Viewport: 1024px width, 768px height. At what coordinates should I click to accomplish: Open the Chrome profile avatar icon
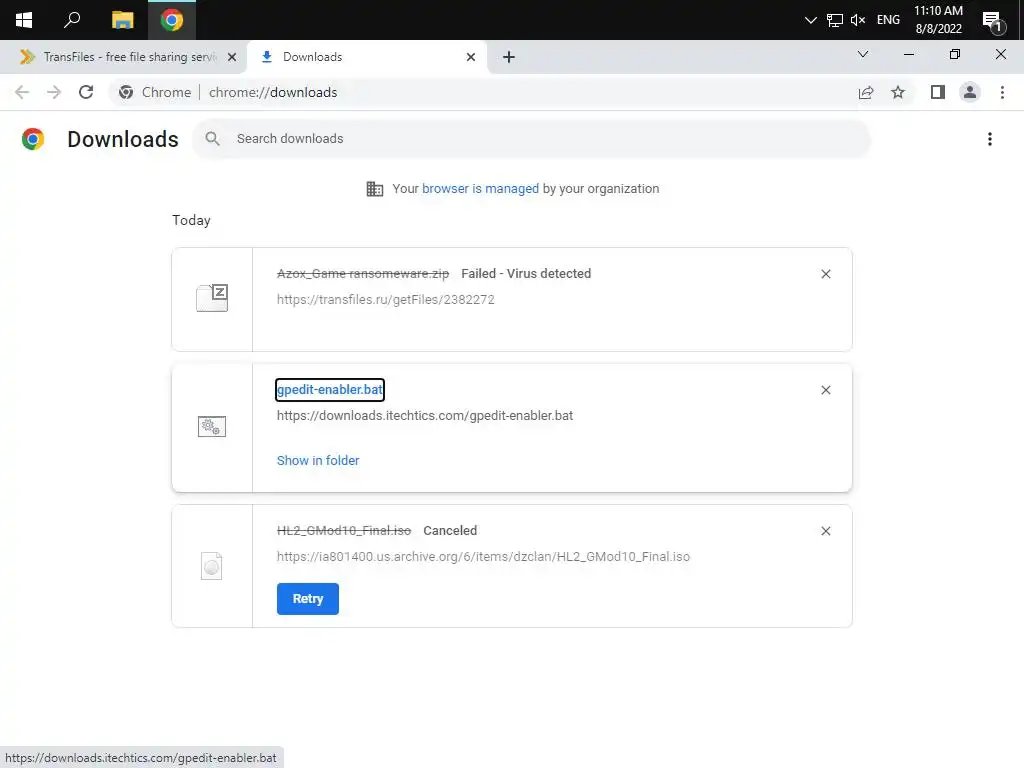tap(970, 92)
